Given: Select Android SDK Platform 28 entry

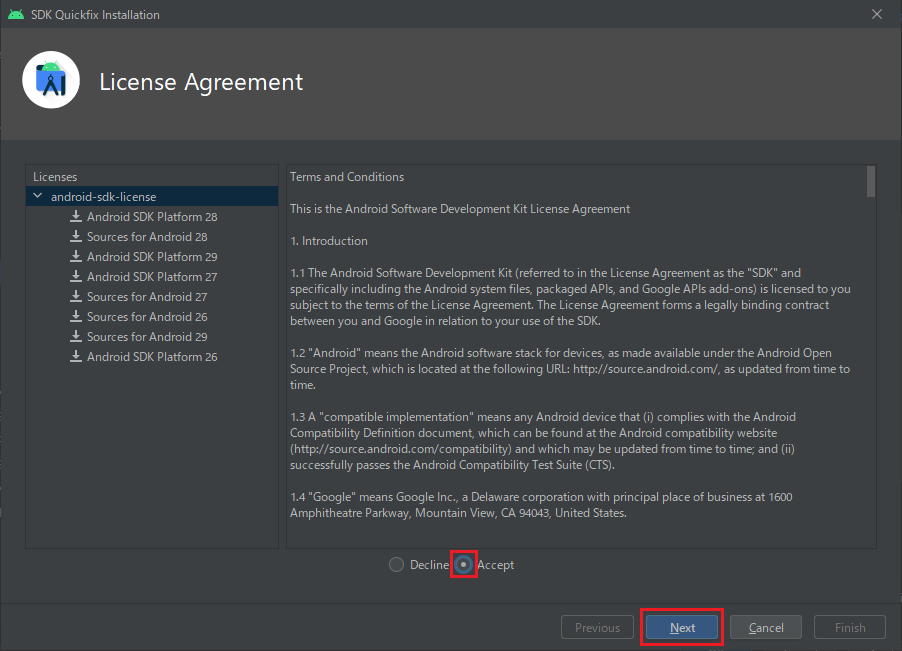Looking at the screenshot, I should pyautogui.click(x=152, y=217).
